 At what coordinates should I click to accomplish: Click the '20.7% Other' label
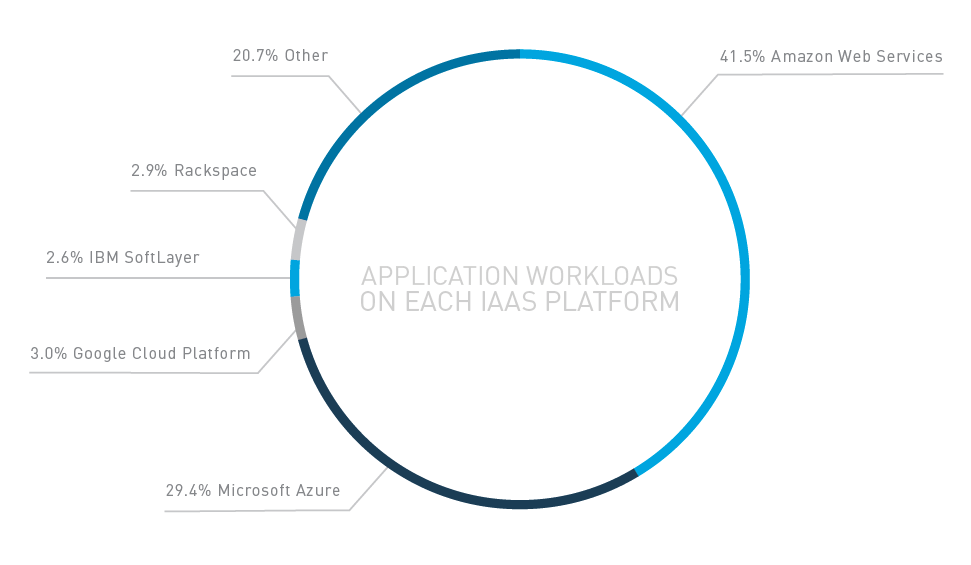pyautogui.click(x=281, y=56)
